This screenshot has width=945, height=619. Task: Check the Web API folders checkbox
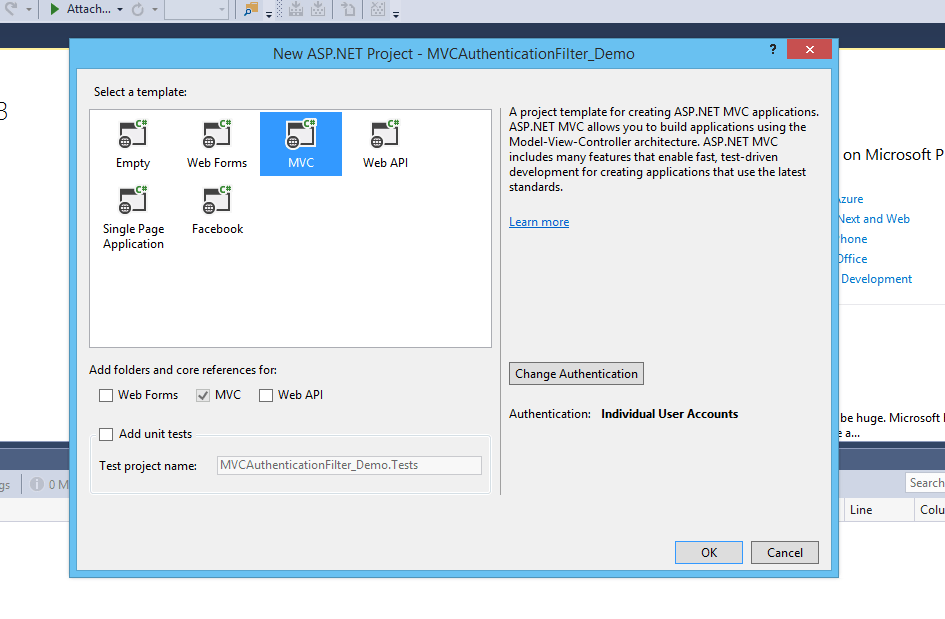click(x=266, y=395)
